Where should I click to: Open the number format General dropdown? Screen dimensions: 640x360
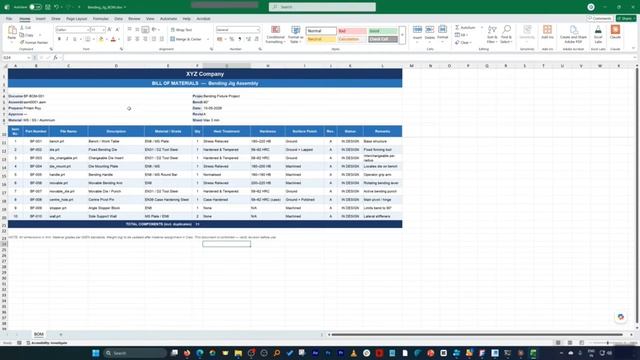[258, 30]
